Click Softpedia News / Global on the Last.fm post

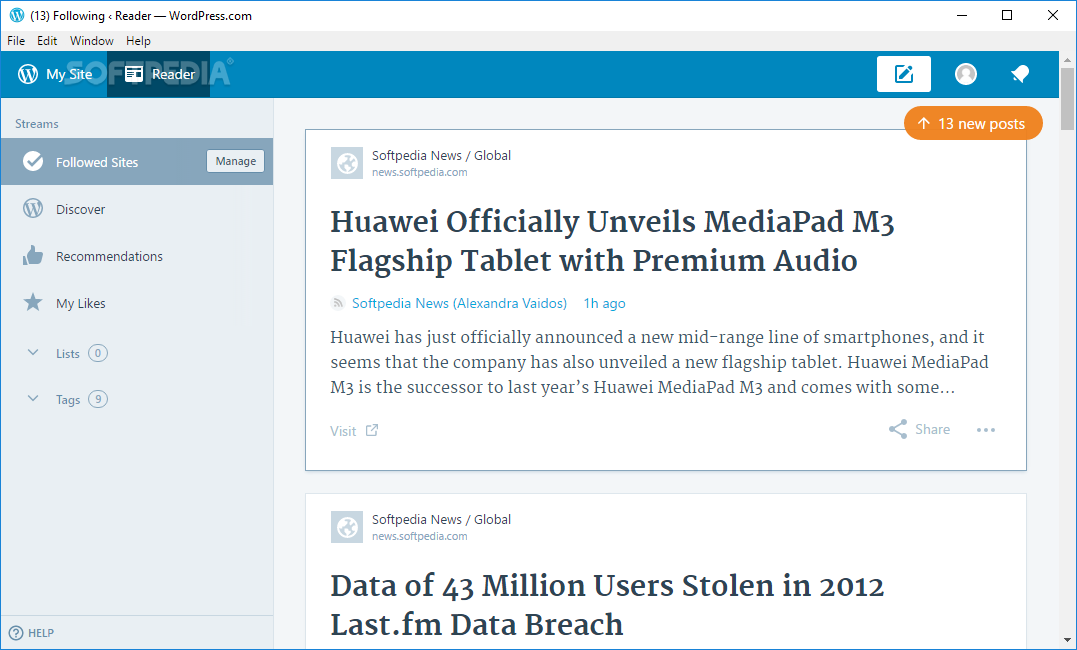coord(441,519)
